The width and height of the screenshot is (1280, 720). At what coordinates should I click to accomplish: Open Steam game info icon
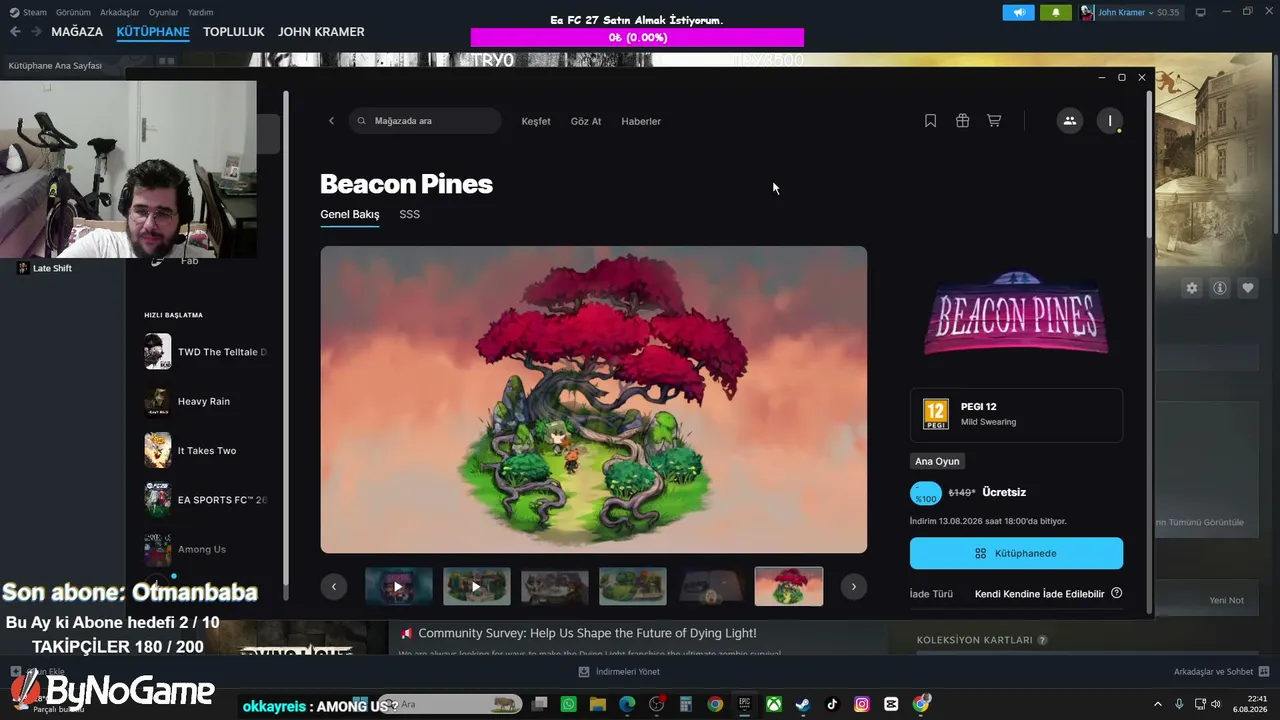(x=1220, y=288)
